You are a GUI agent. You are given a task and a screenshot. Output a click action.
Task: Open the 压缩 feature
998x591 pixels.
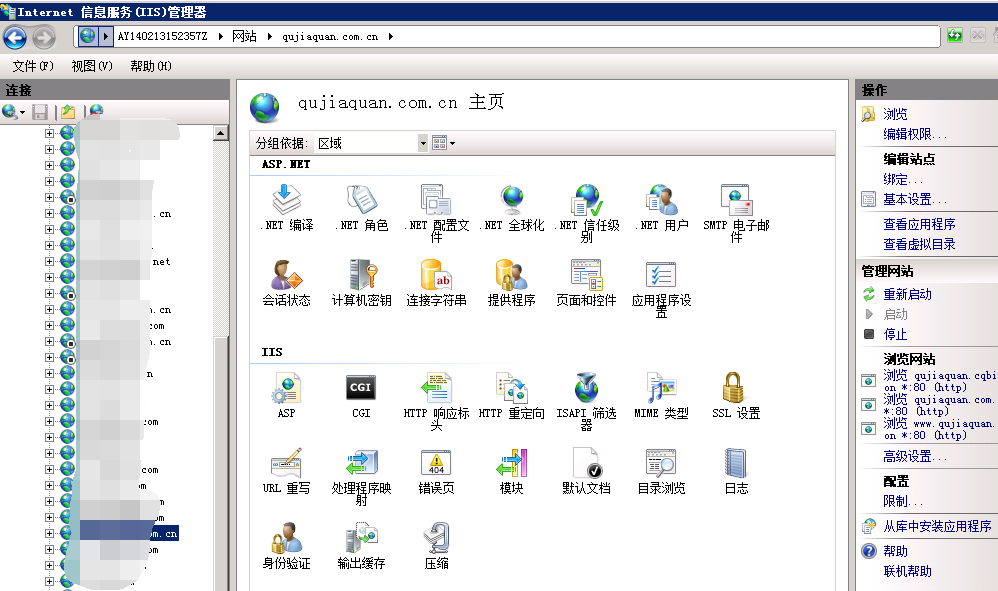pos(437,545)
